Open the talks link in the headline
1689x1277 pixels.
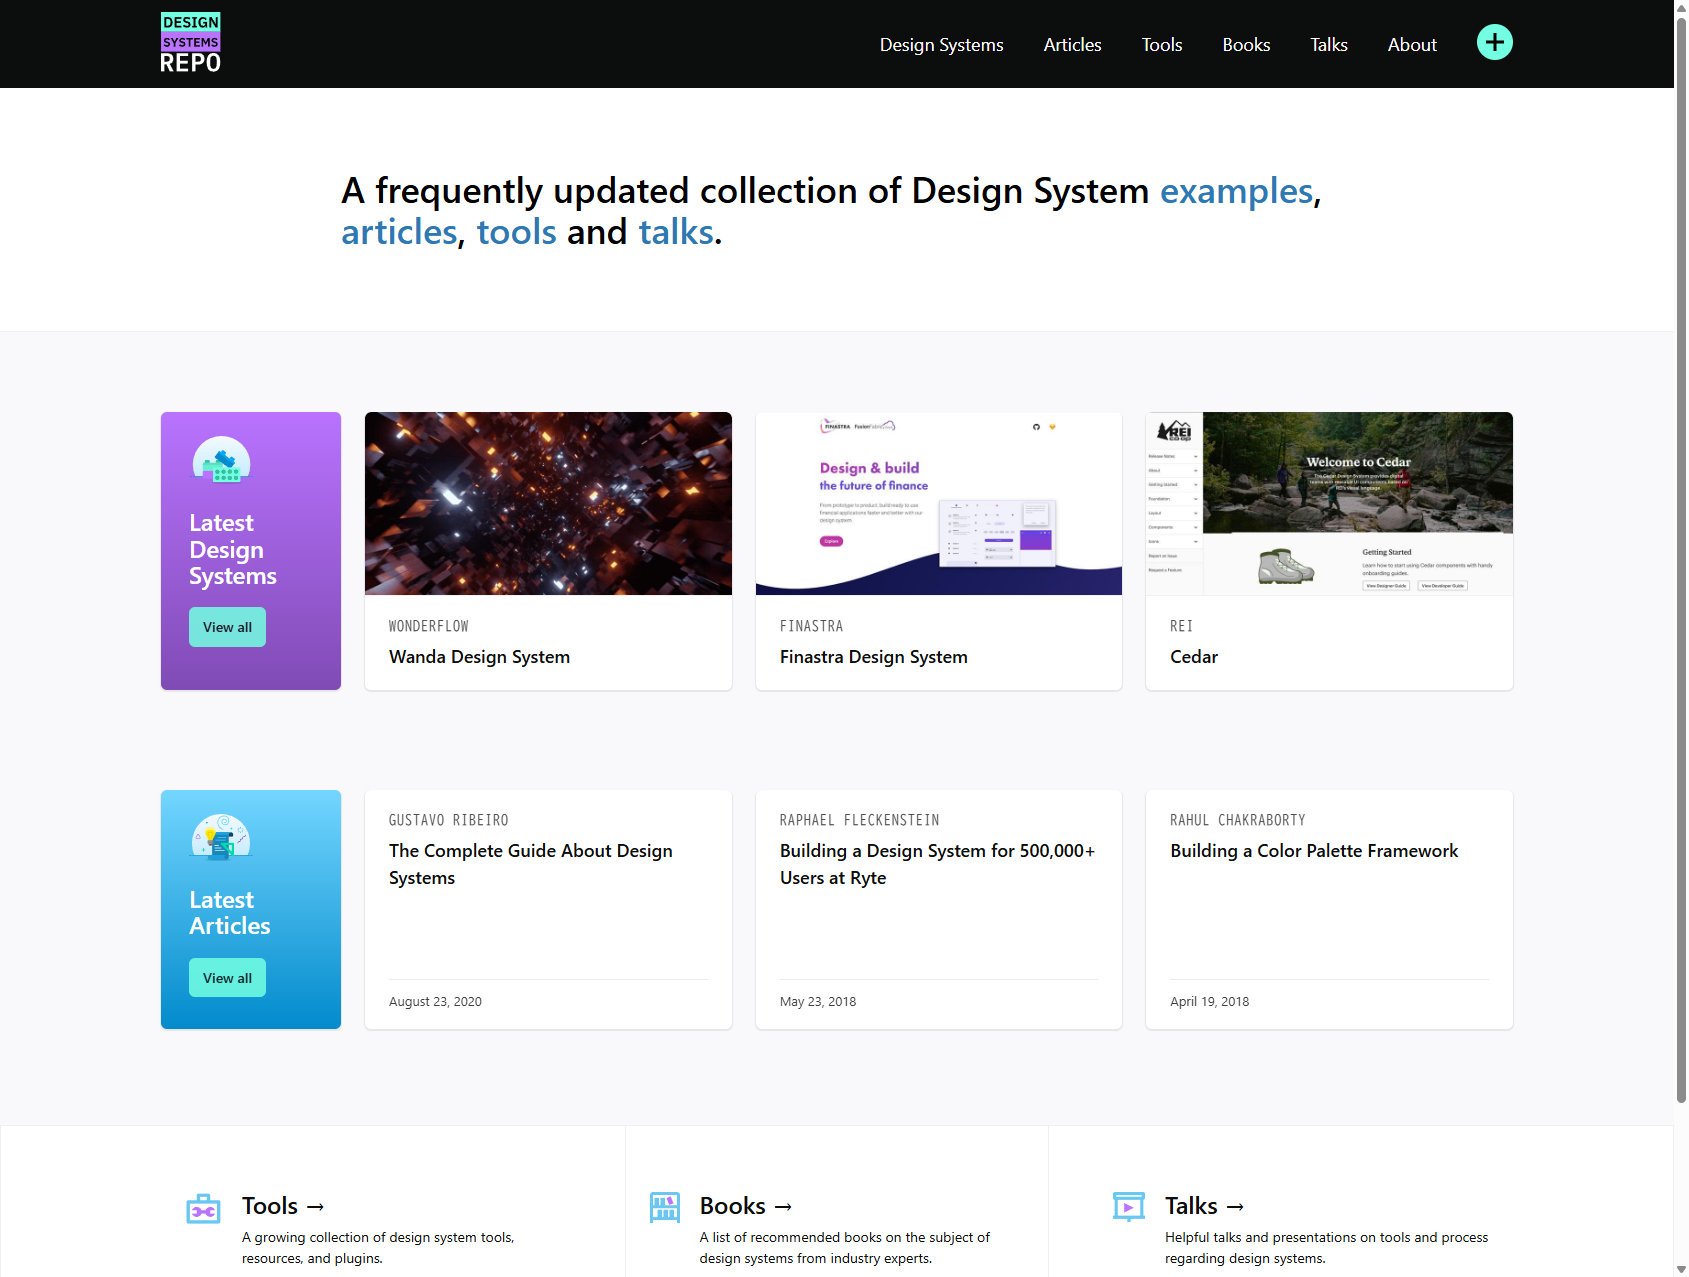coord(676,231)
